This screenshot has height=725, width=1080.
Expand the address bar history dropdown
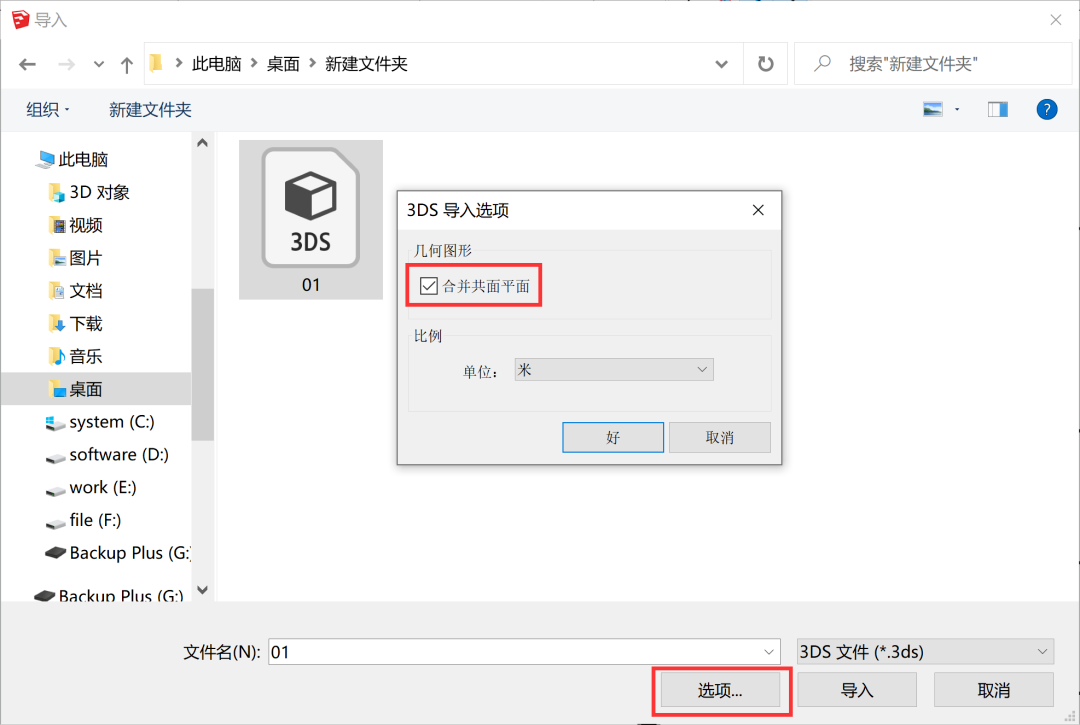[721, 64]
